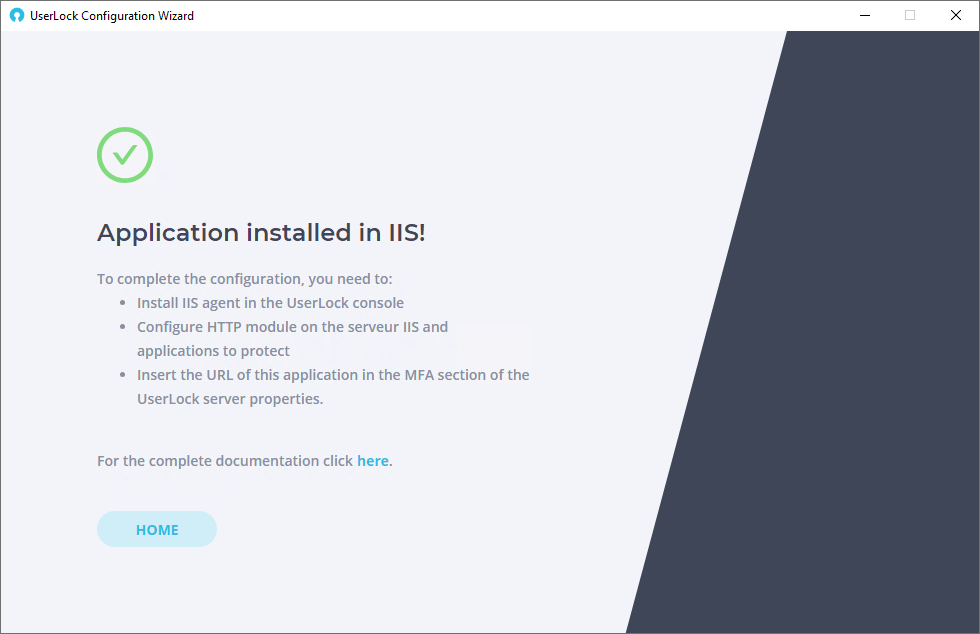
Task: Select the "Install IIS agent in the UserLock console" line
Action: tap(270, 303)
